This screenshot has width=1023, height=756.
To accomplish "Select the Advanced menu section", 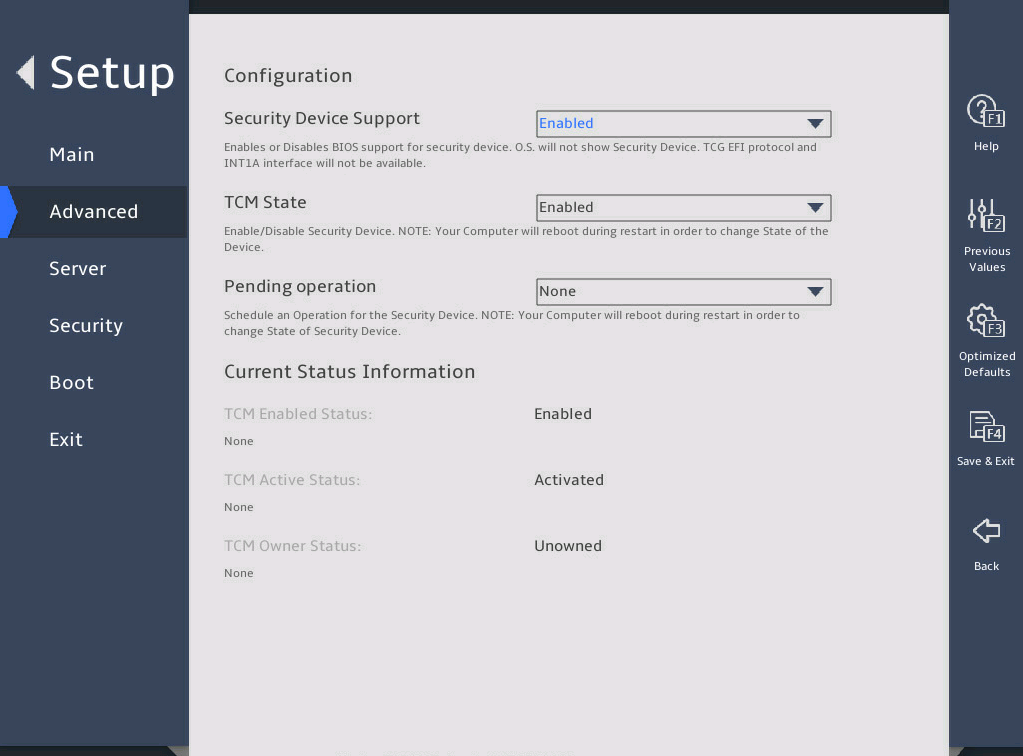I will pyautogui.click(x=94, y=211).
